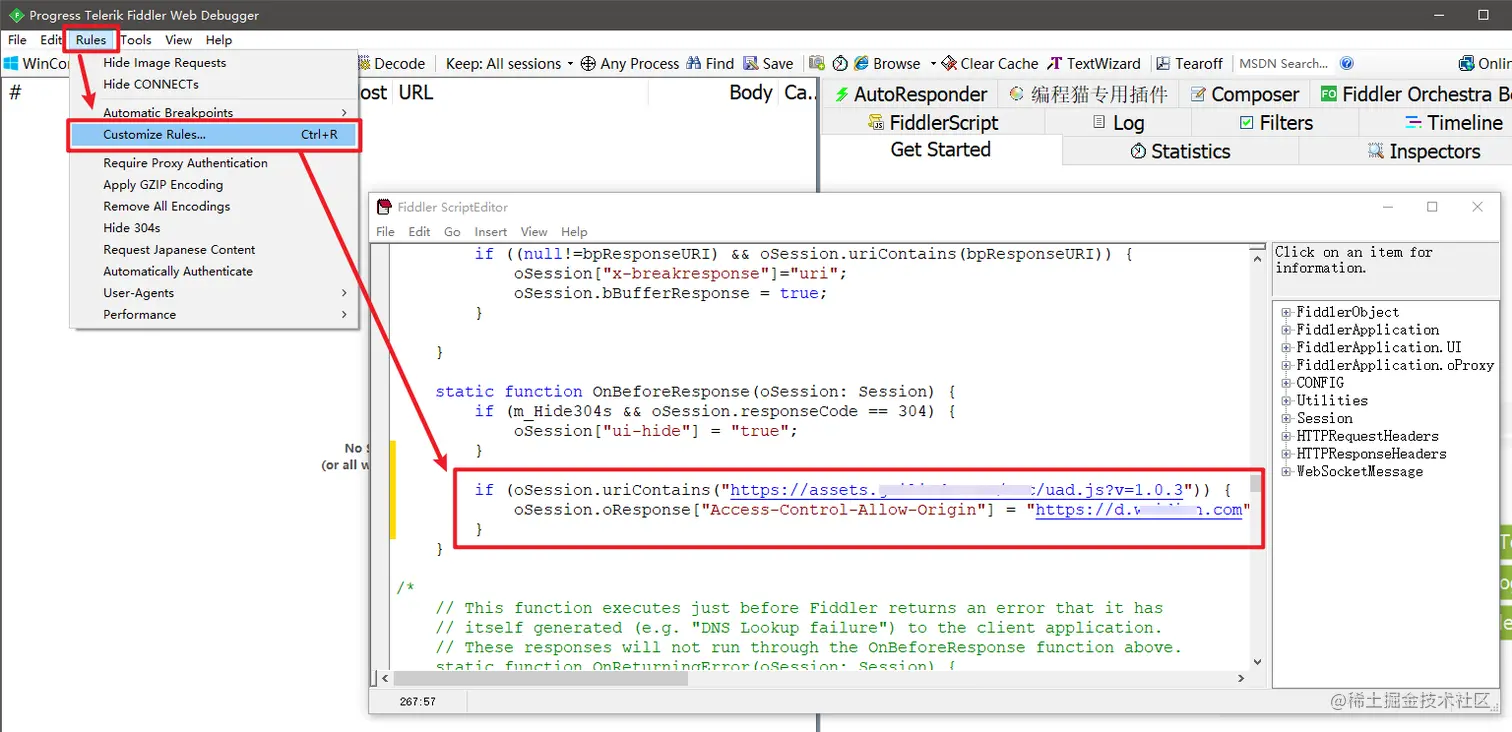The width and height of the screenshot is (1512, 732).
Task: Expand the Session tree node
Action: tap(1286, 419)
